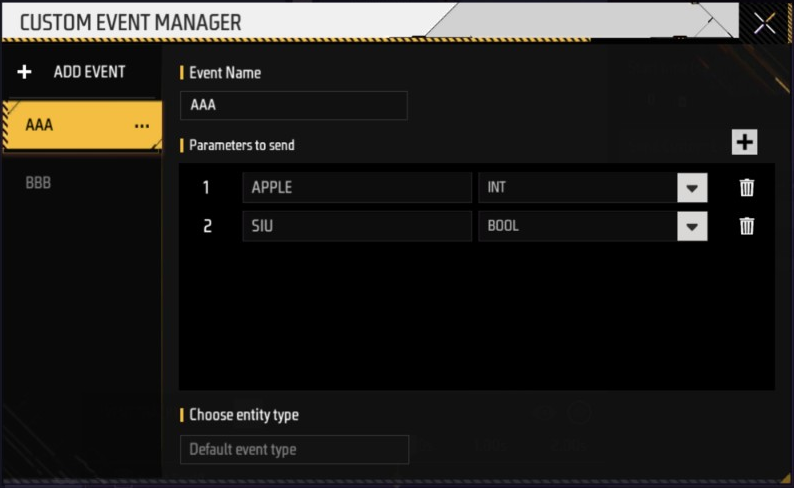Focus the Event Name field containing AAA
Screen dimensions: 794x488
tap(293, 105)
